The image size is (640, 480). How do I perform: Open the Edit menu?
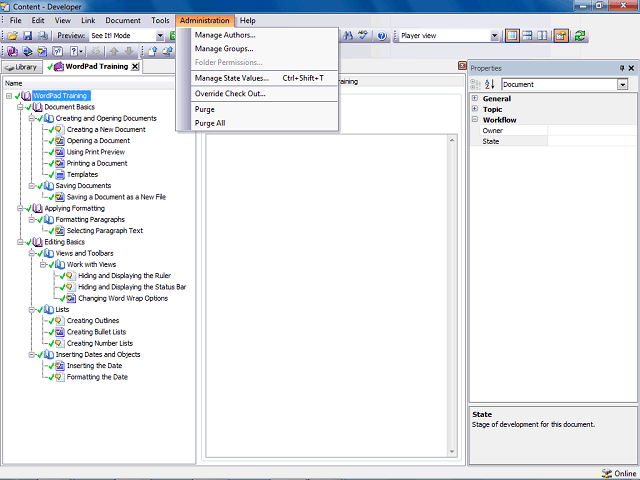pos(38,20)
